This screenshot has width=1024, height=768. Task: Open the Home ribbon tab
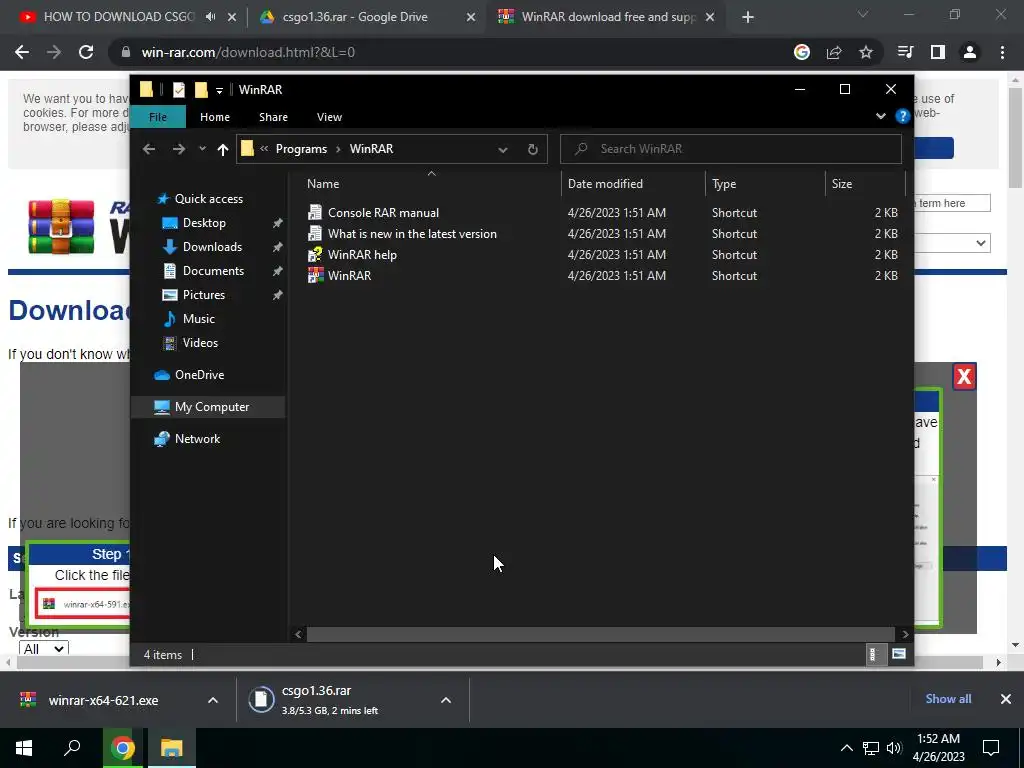215,117
